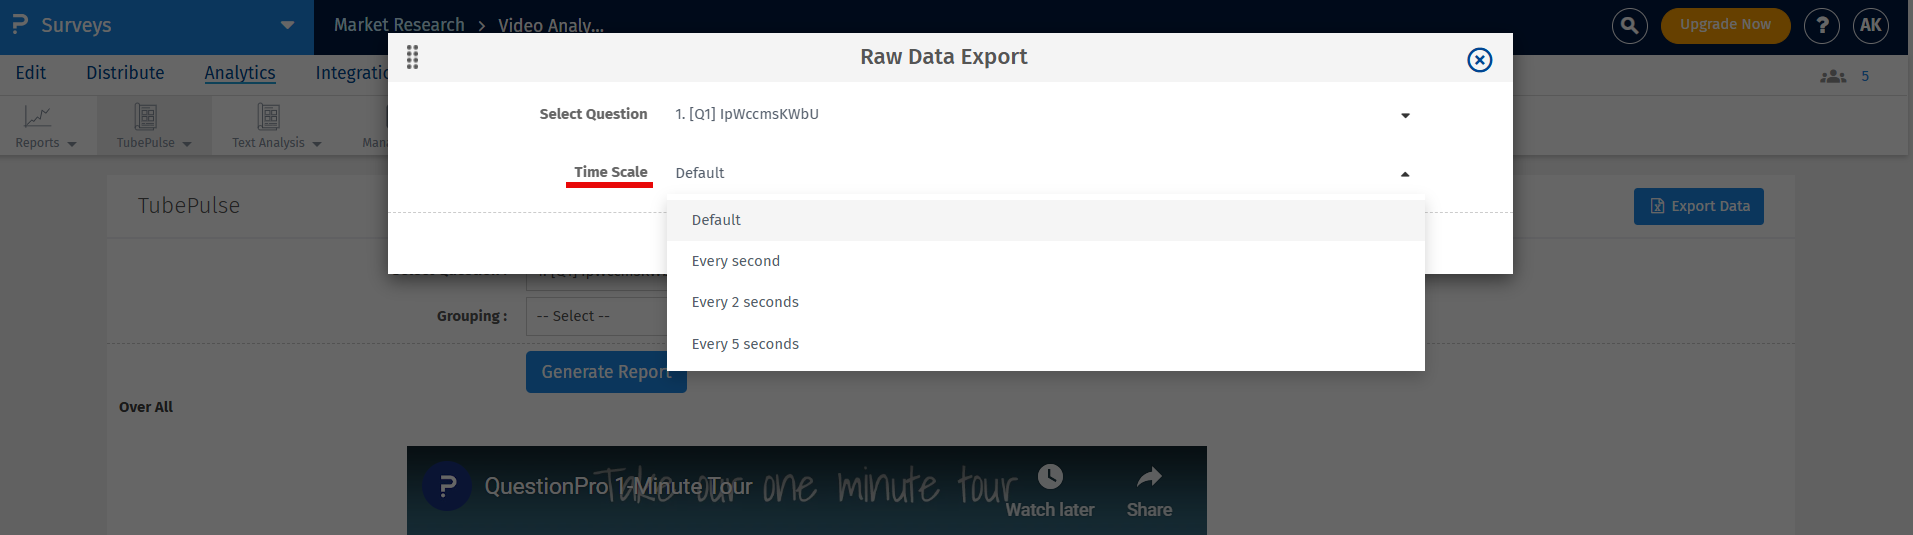
Task: Click the respondents people icon
Action: pos(1833,76)
